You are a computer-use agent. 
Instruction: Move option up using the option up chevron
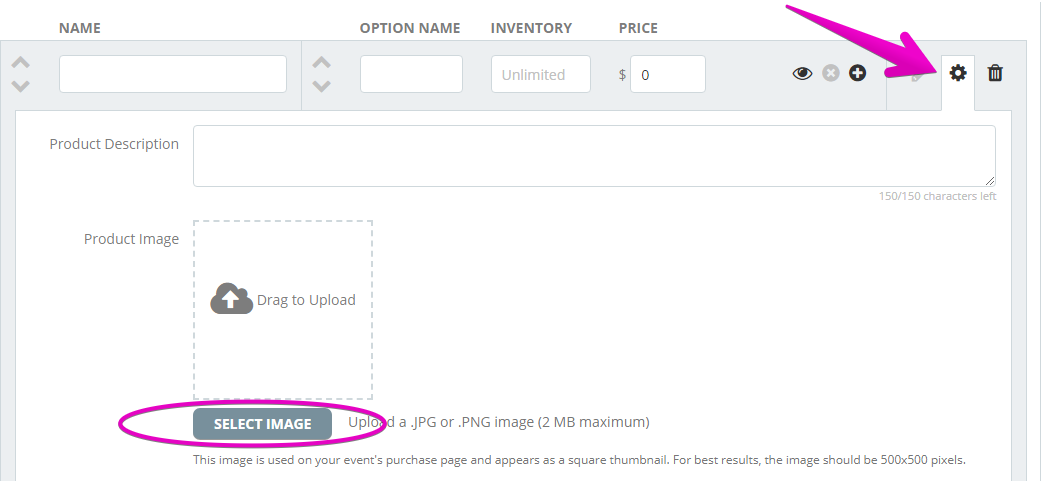321,62
